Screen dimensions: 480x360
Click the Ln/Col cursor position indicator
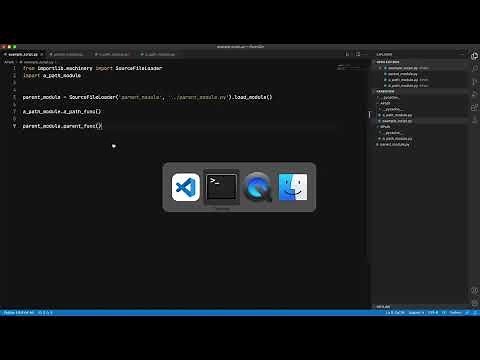(x=395, y=313)
